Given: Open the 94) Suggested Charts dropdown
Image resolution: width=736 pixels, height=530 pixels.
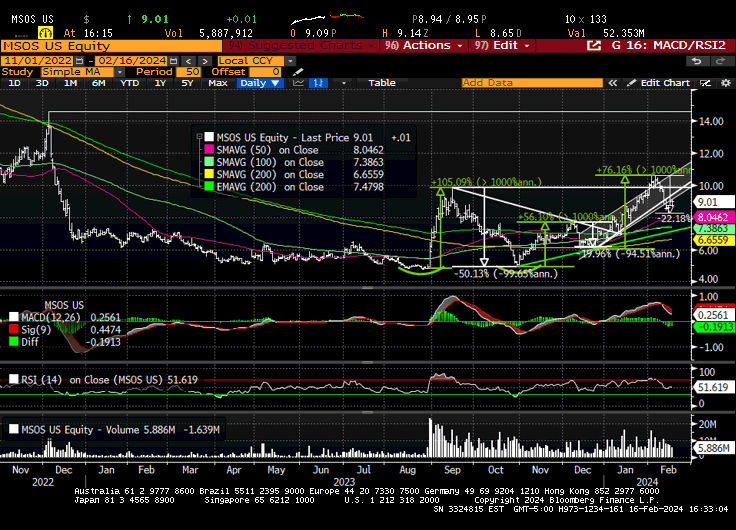Looking at the screenshot, I should 301,46.
